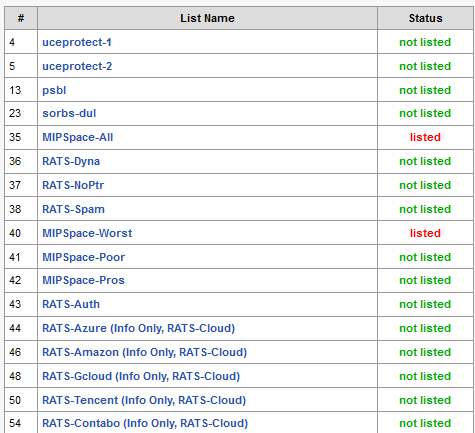Select the not listed status for RATS-Auth
The width and height of the screenshot is (475, 433).
pos(425,304)
